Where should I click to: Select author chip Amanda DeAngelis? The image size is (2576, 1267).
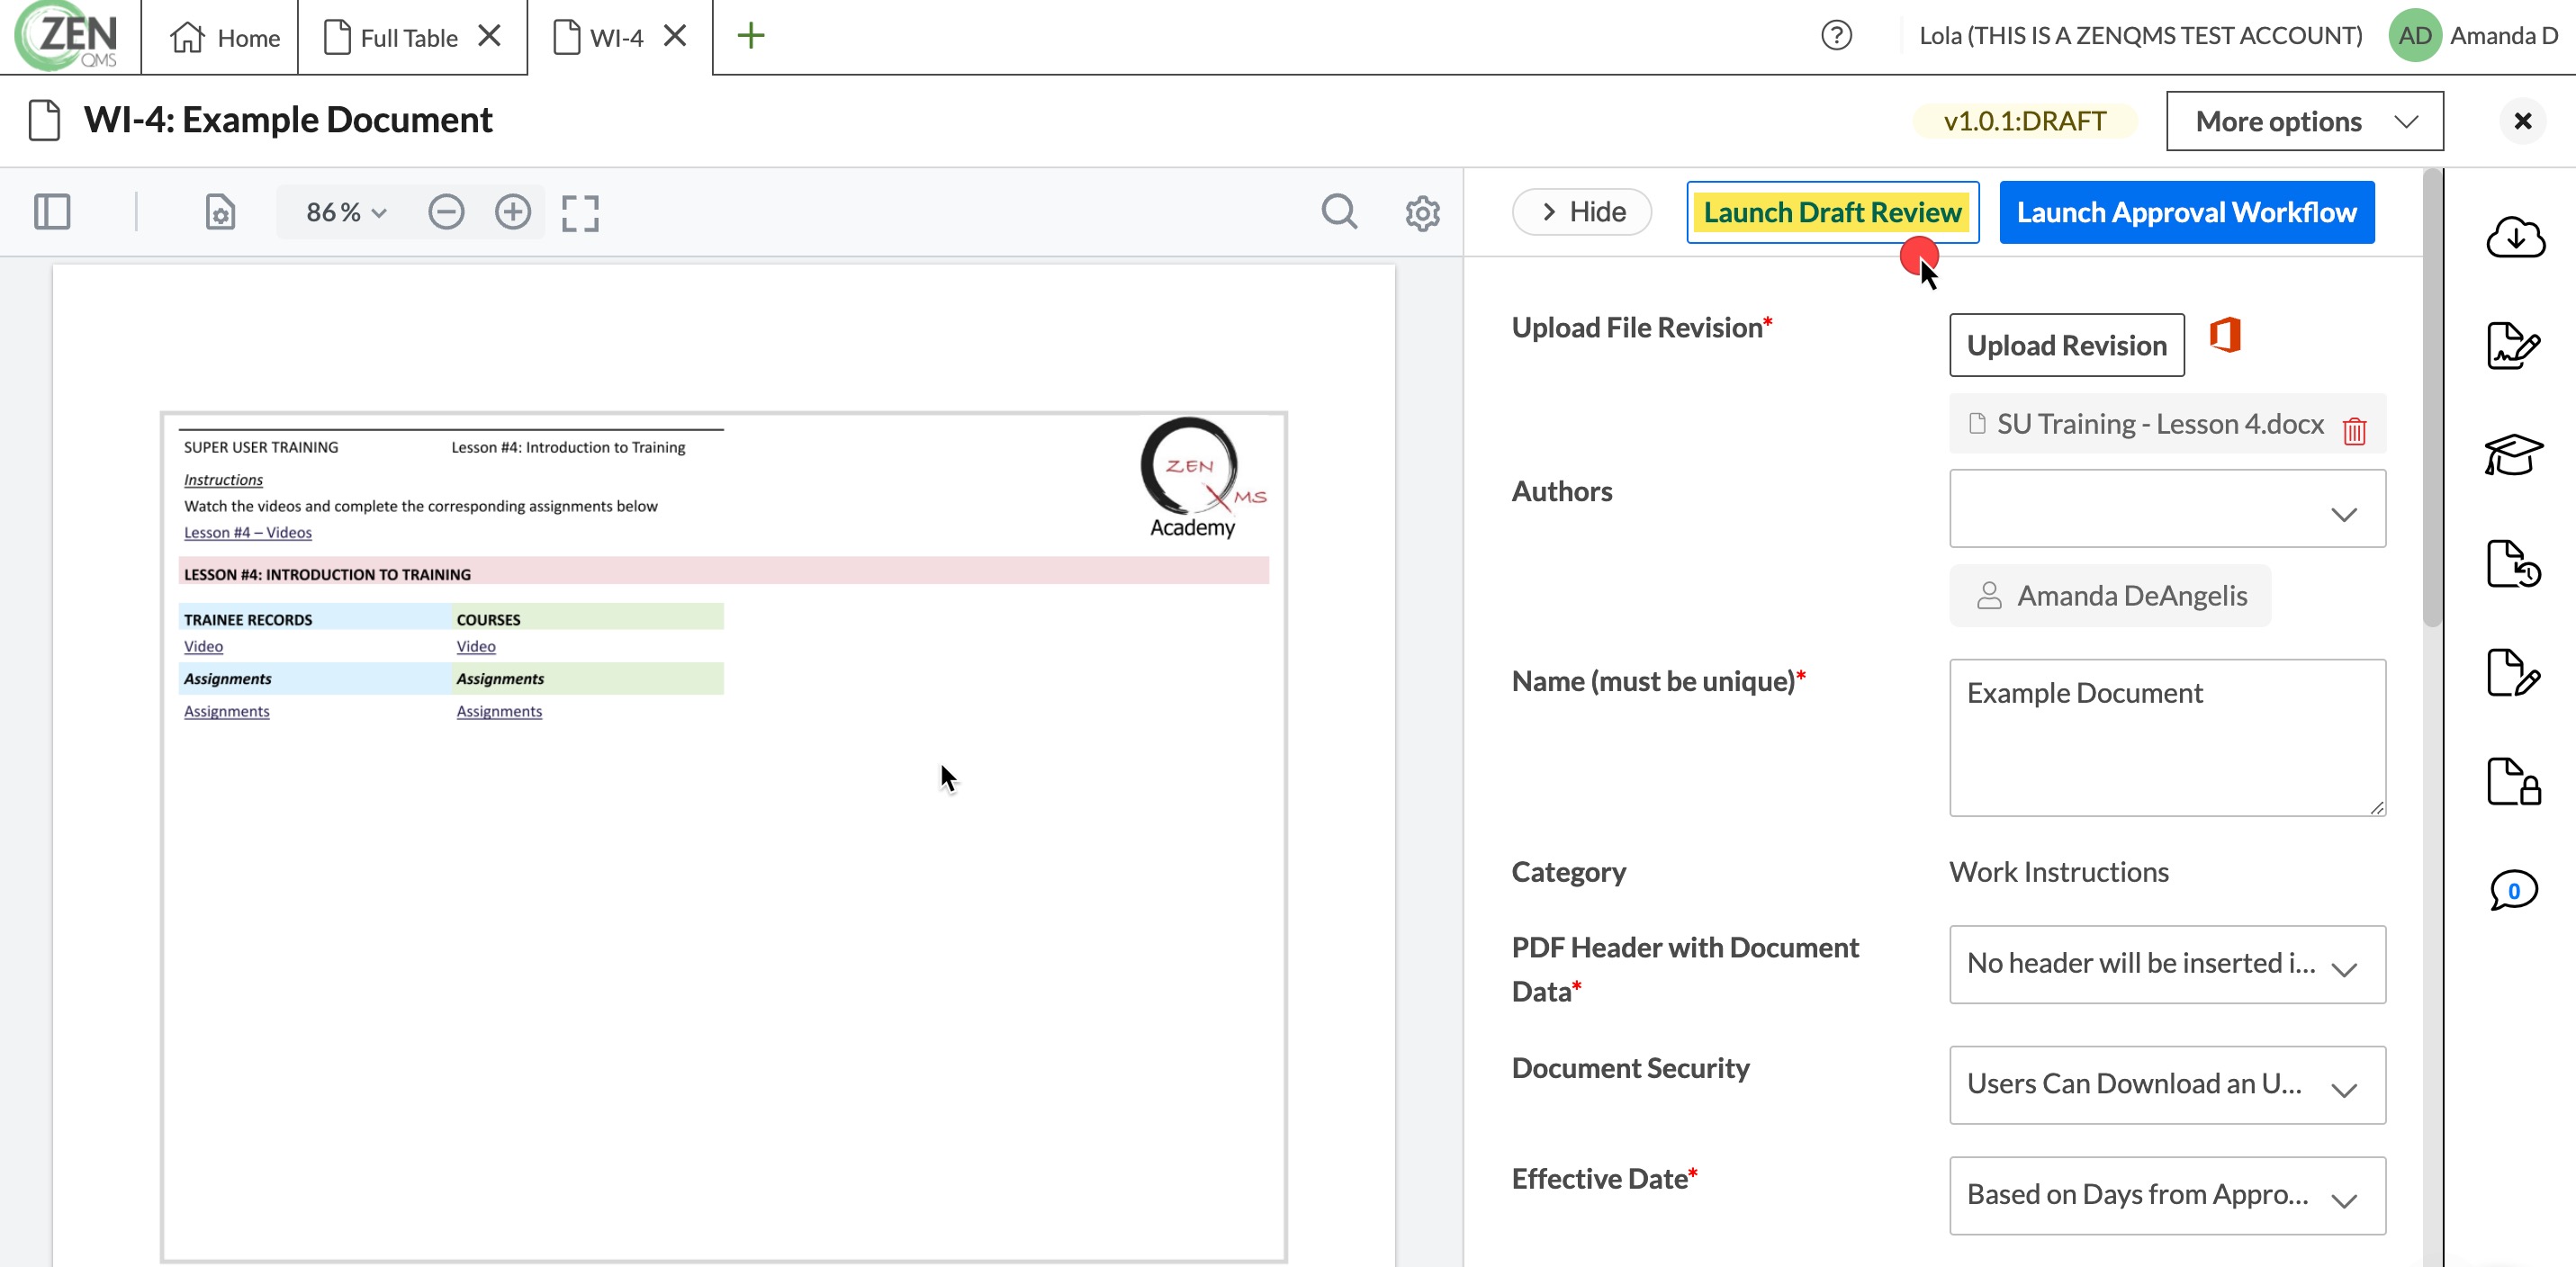(x=2110, y=596)
